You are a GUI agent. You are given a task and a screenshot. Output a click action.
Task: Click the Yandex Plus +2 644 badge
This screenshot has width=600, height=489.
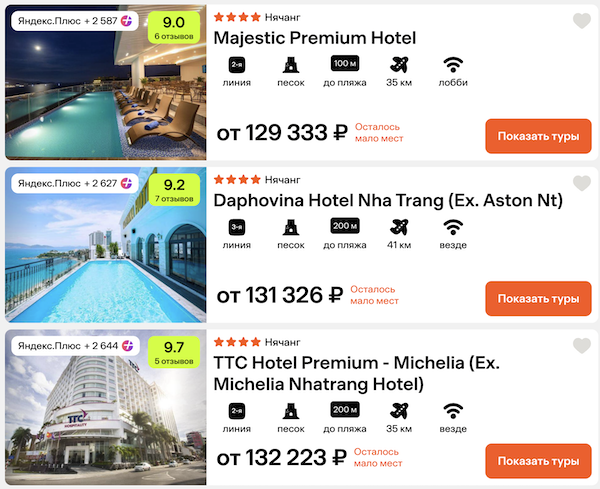[x=75, y=346]
